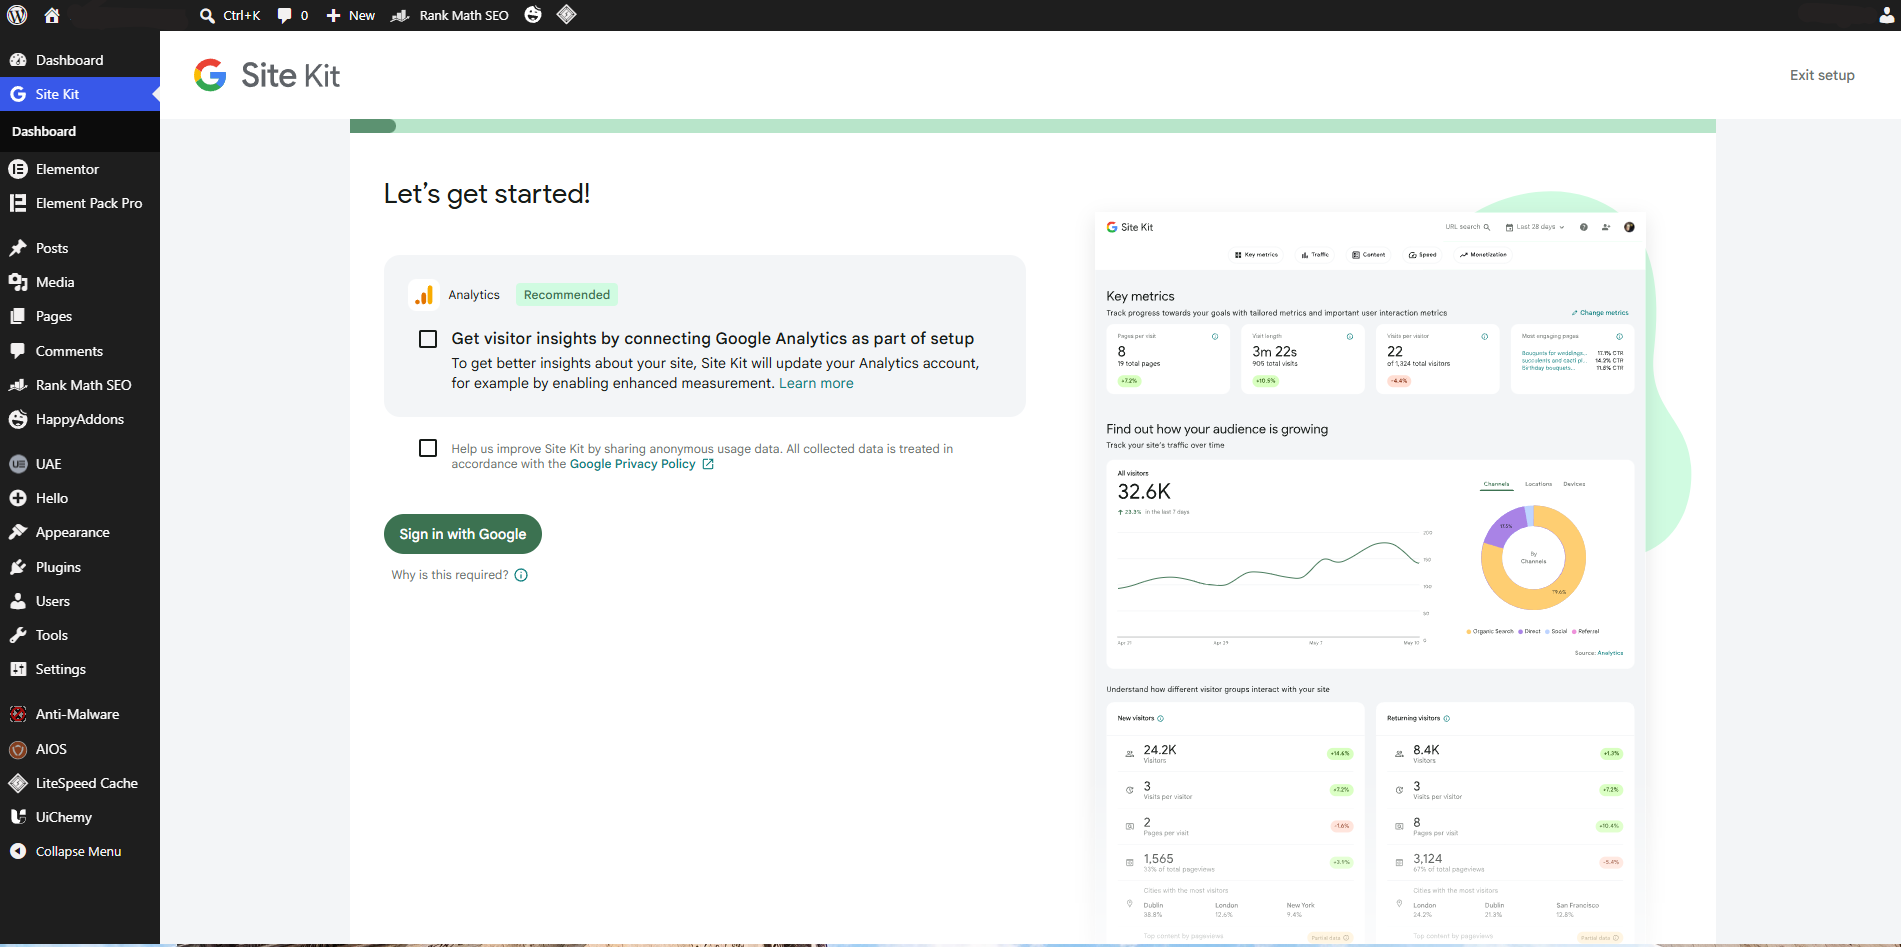Check anonymous usage data sharing box
This screenshot has height=947, width=1901.
click(428, 448)
